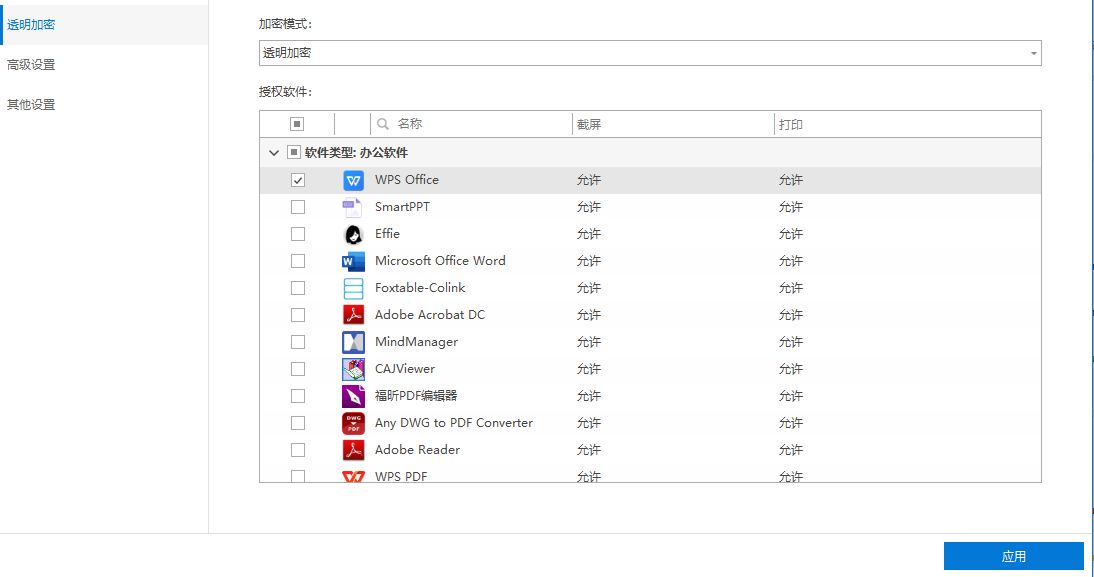
Task: Click the 名称 search field
Action: 472,123
